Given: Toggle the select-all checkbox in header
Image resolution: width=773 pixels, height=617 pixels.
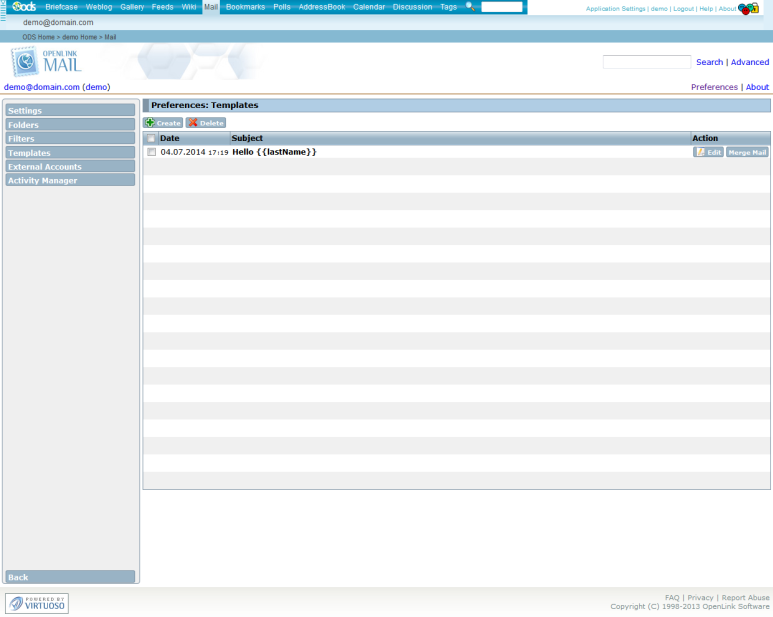Looking at the screenshot, I should click(x=151, y=138).
